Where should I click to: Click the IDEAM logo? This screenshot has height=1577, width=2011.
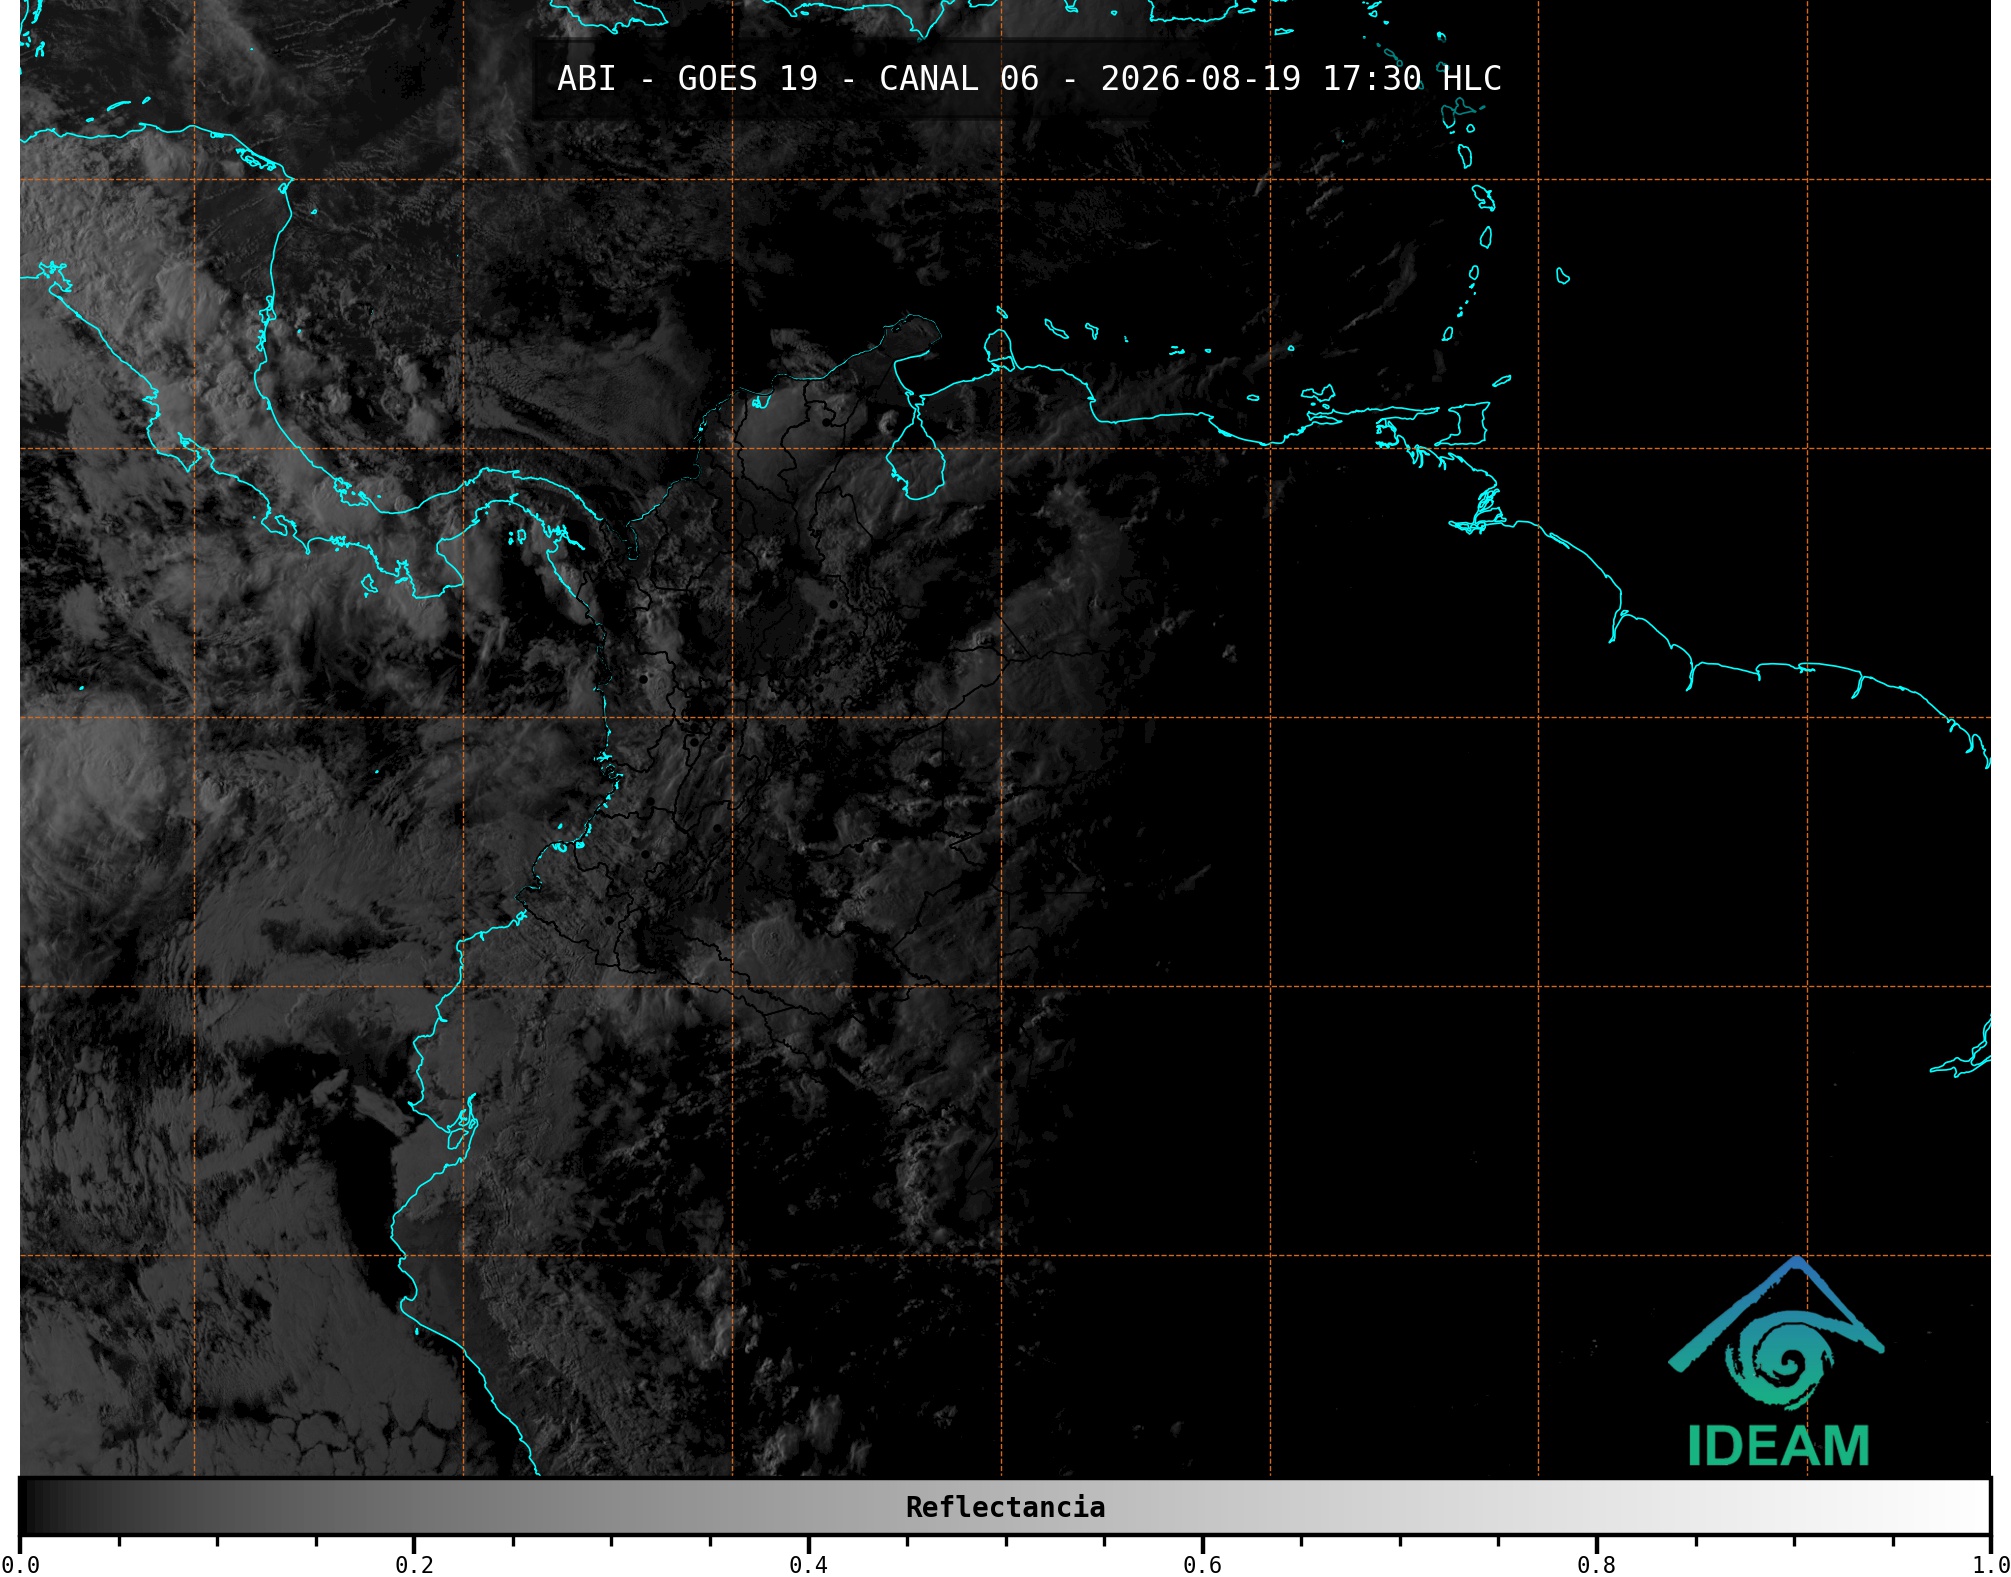pos(1777,1362)
